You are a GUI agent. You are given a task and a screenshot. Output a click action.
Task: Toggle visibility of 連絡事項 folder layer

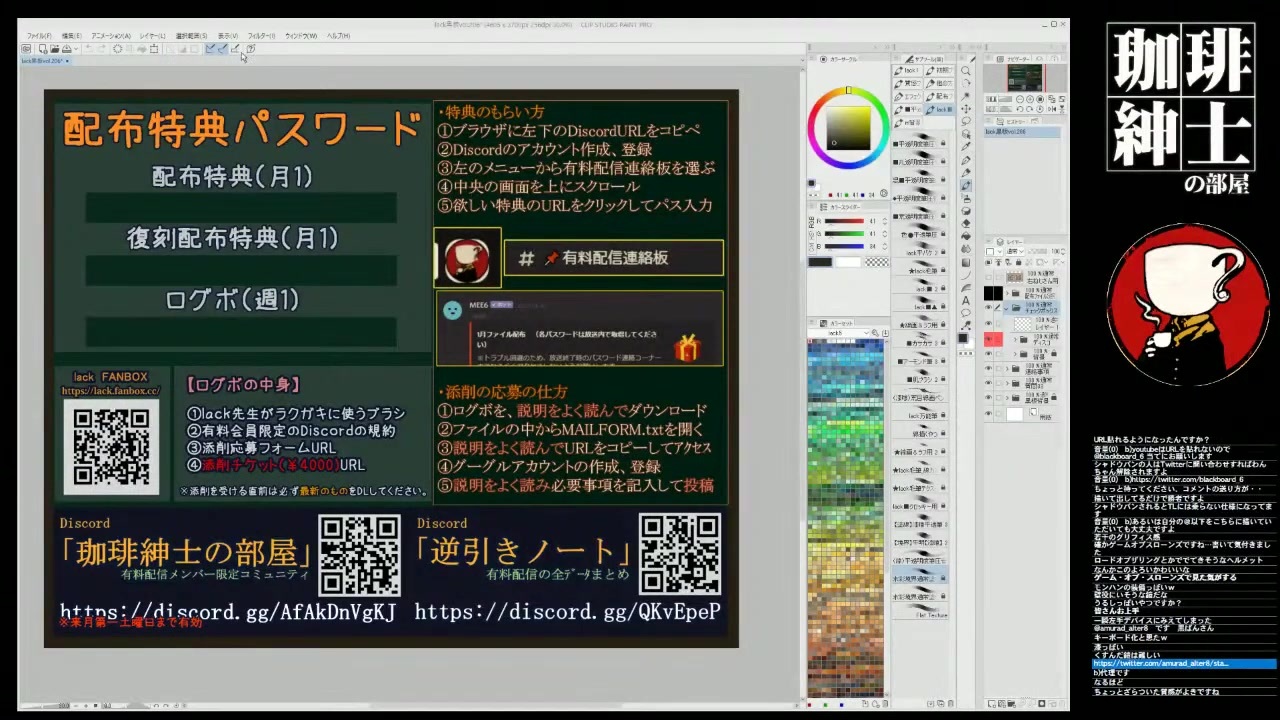tap(988, 368)
